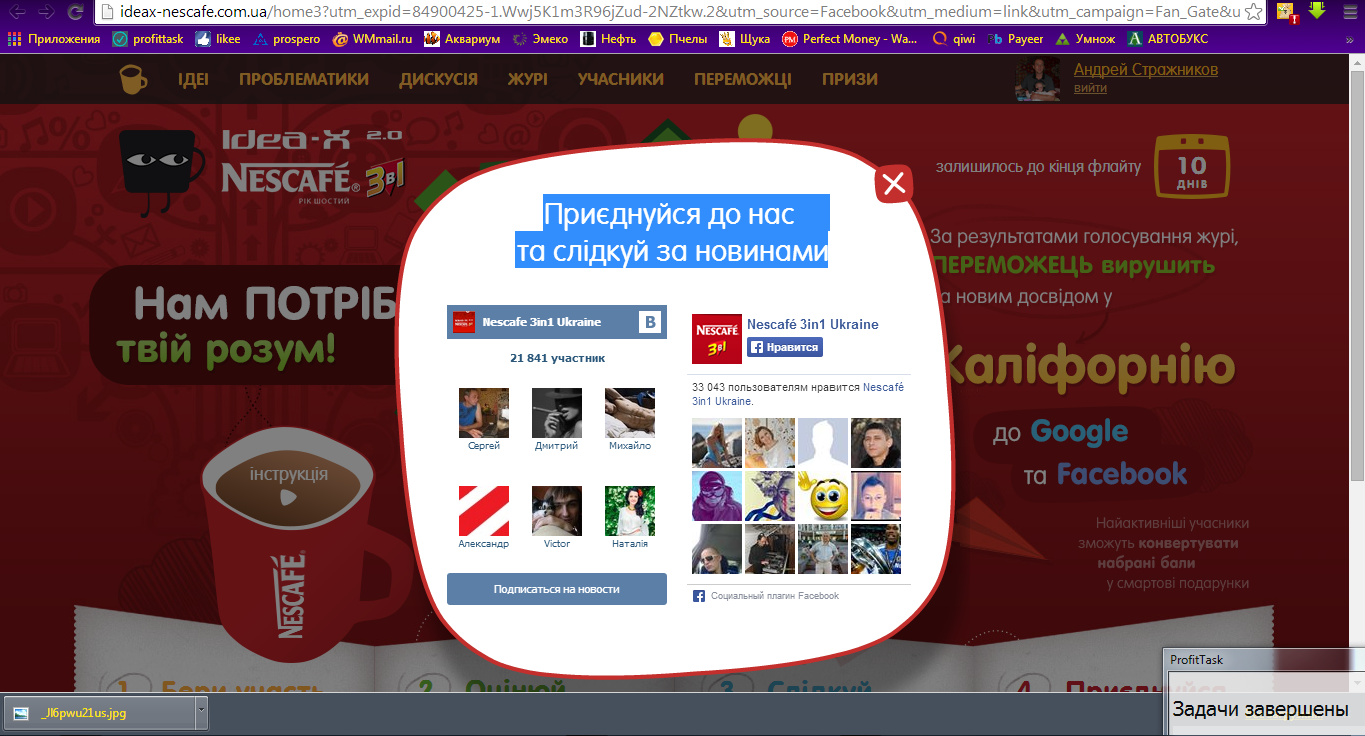The image size is (1365, 736).
Task: Open the Пчелы bookmark
Action: pos(678,39)
